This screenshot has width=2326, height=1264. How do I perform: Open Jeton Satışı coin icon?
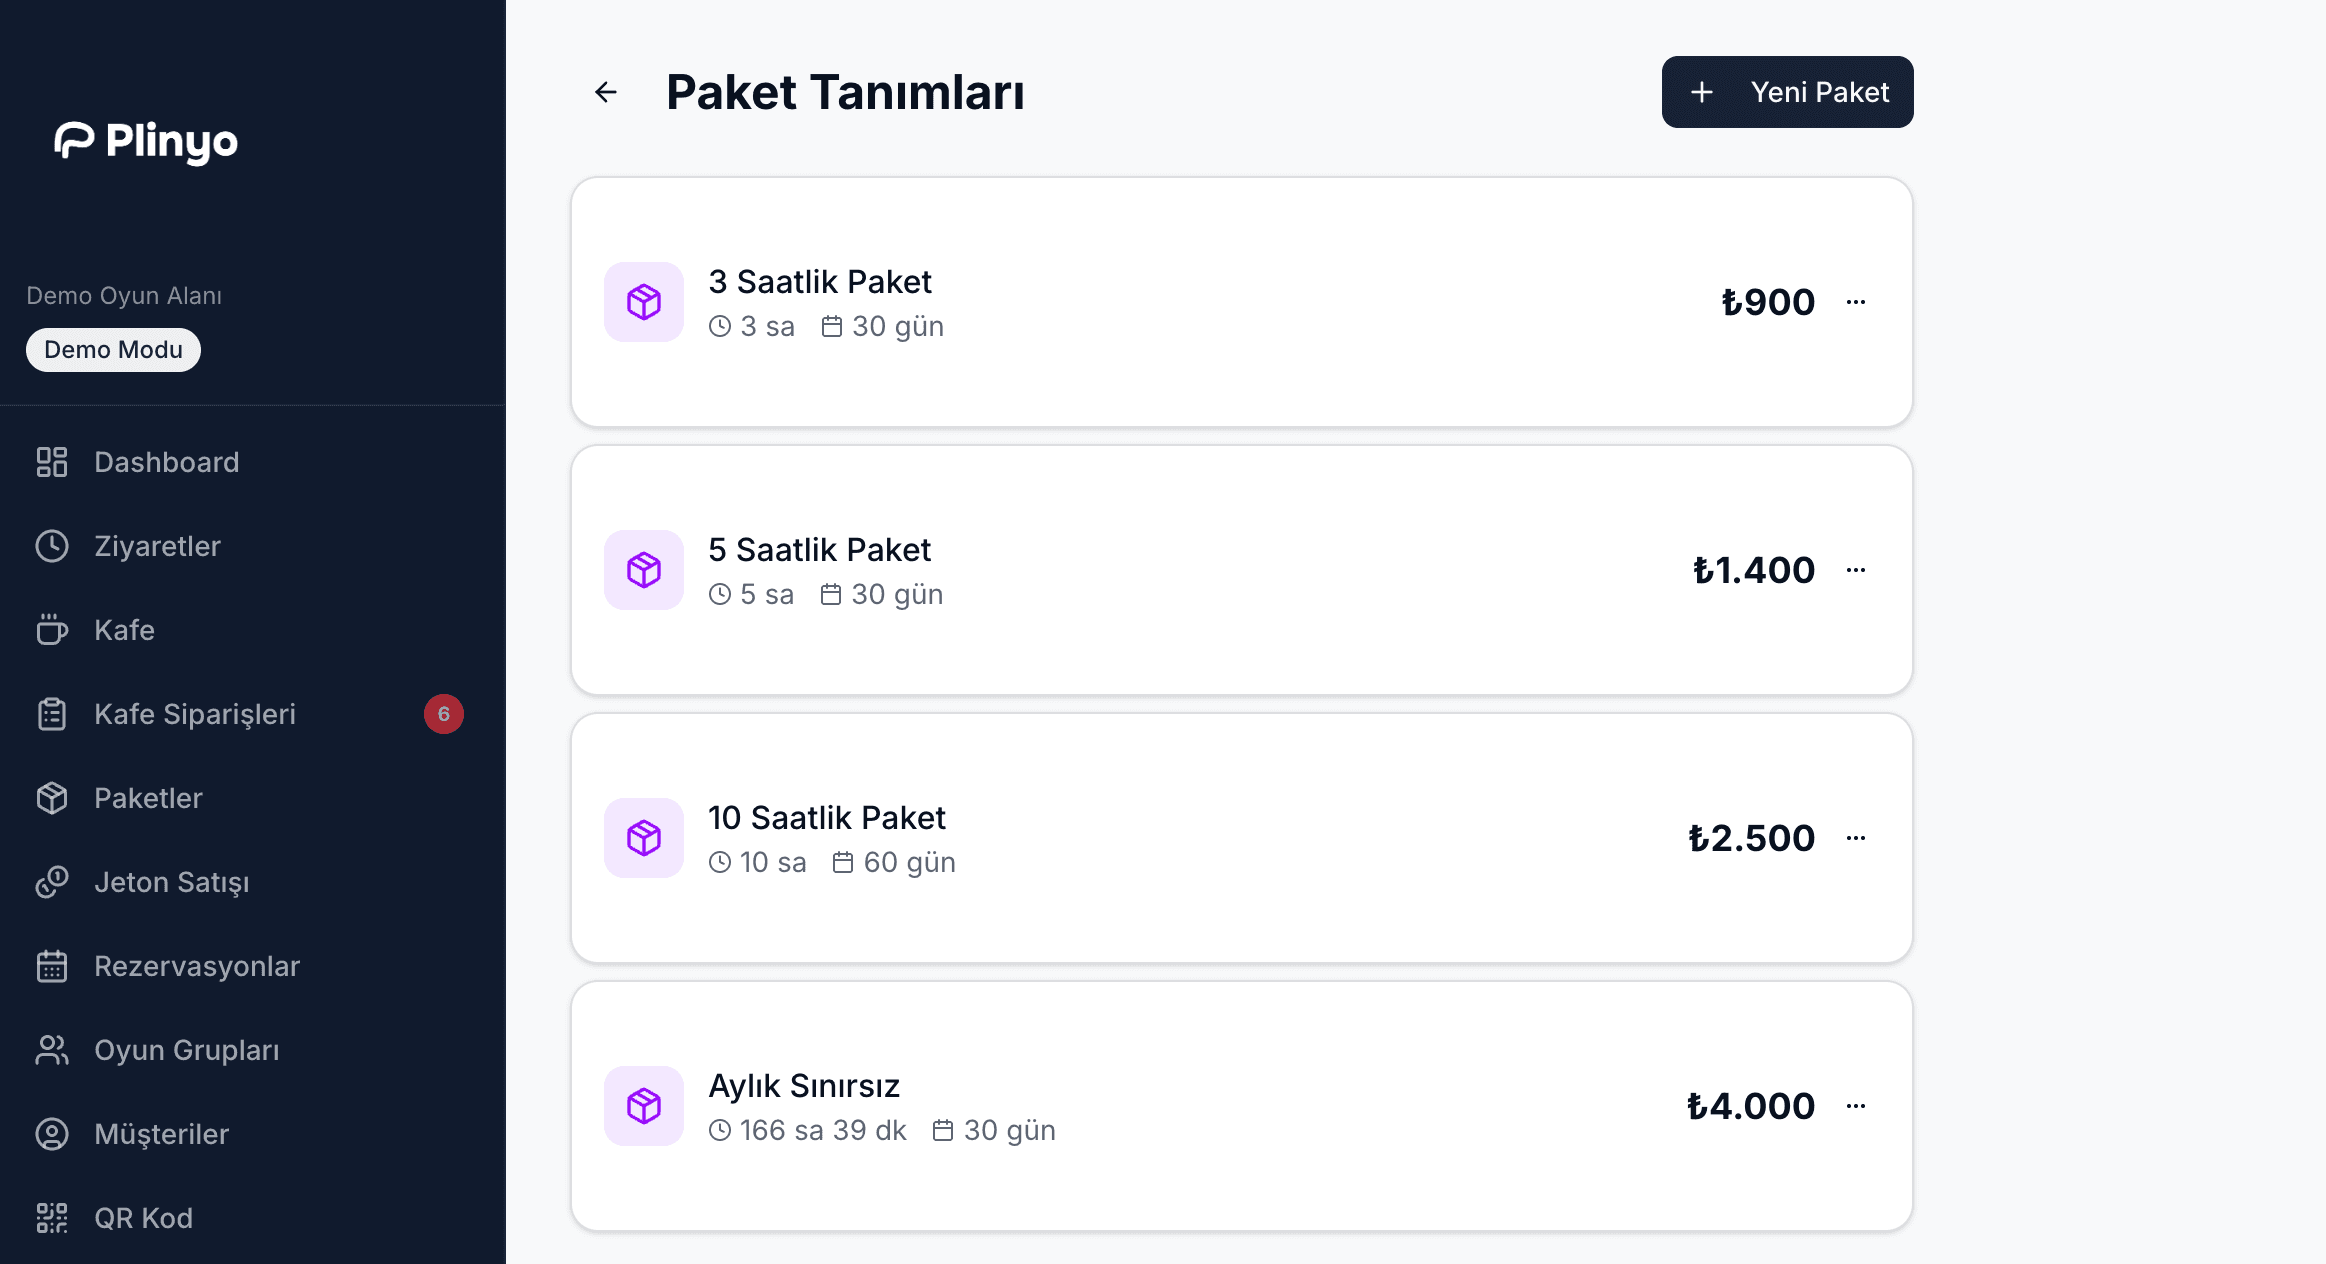[51, 882]
